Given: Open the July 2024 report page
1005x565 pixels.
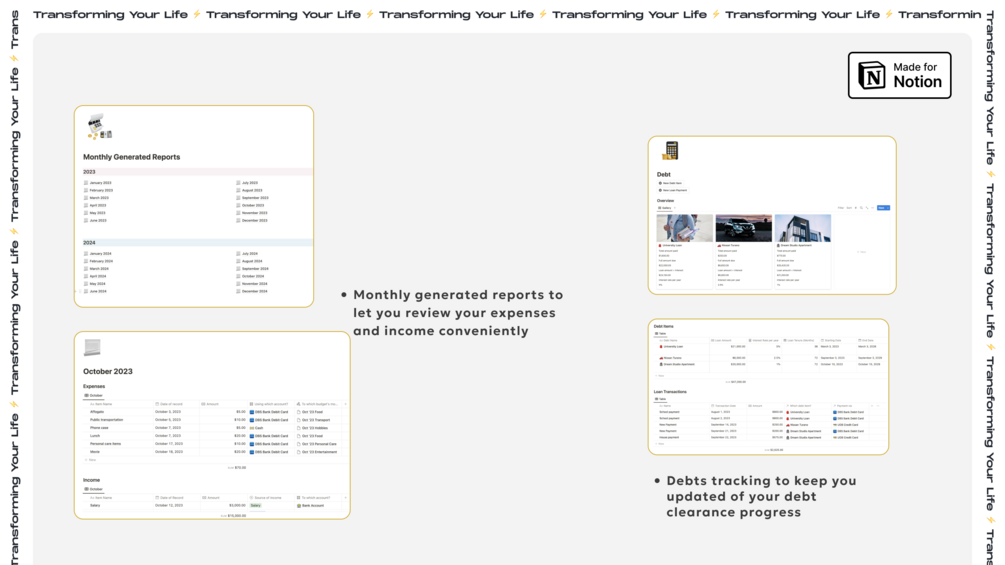Looking at the screenshot, I should pos(247,254).
